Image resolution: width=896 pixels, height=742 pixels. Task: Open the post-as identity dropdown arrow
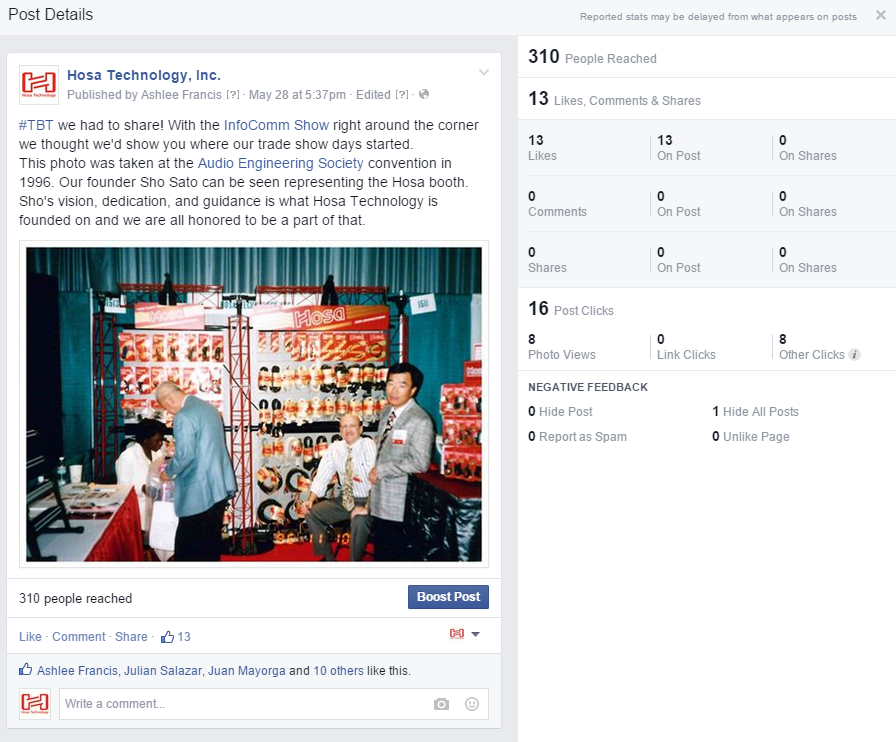pyautogui.click(x=475, y=635)
